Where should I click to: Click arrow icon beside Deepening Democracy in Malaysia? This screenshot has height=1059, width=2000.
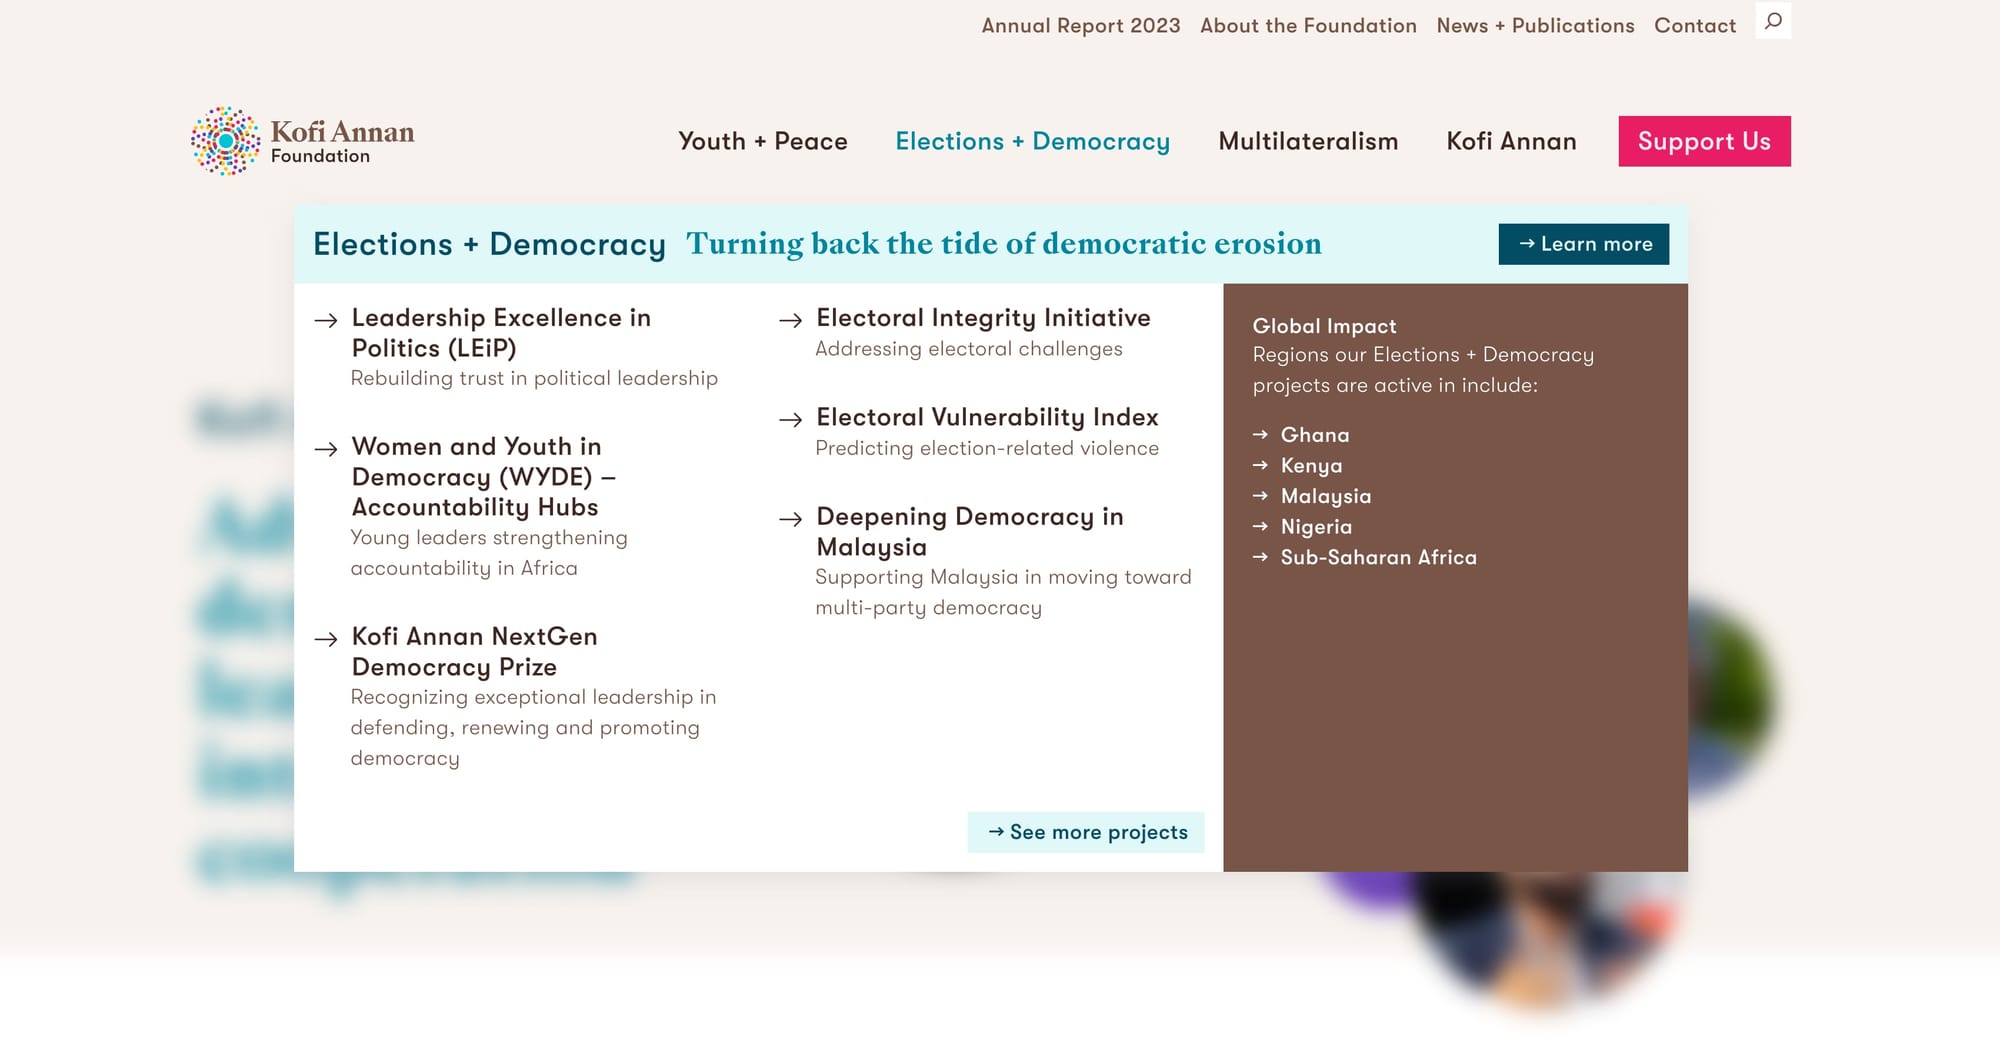[x=791, y=519]
